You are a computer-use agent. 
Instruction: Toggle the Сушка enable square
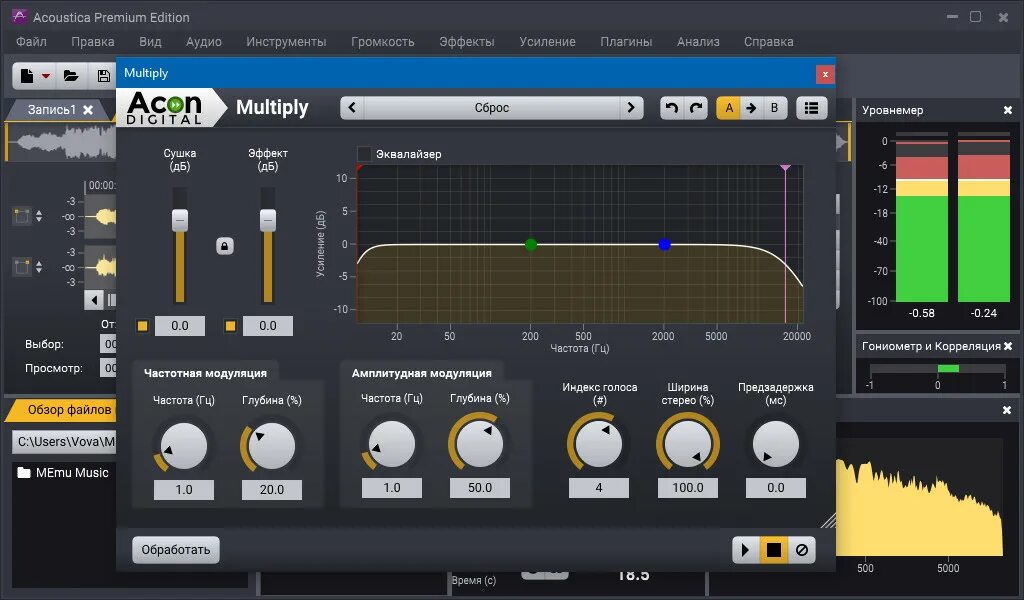click(142, 326)
